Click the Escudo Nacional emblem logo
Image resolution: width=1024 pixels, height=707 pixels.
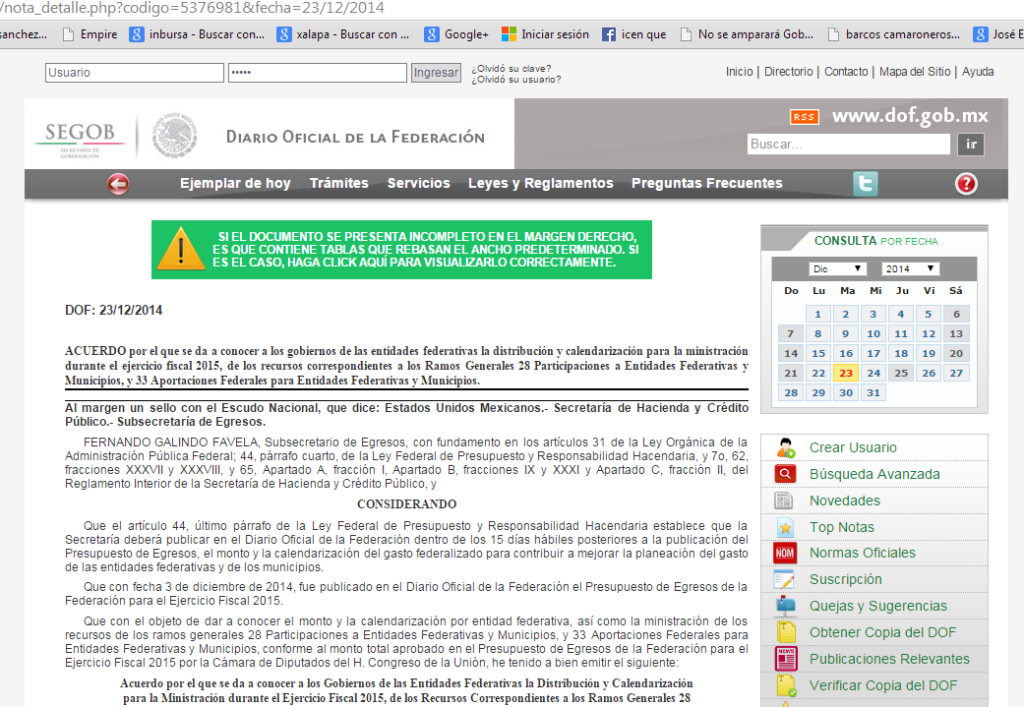coord(174,136)
